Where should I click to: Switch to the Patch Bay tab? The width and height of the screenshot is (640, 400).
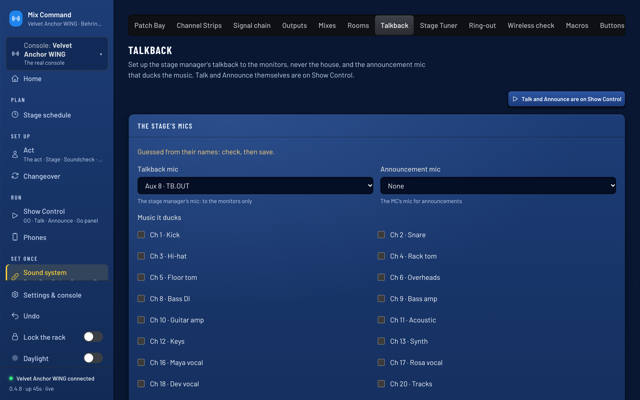pyautogui.click(x=150, y=25)
